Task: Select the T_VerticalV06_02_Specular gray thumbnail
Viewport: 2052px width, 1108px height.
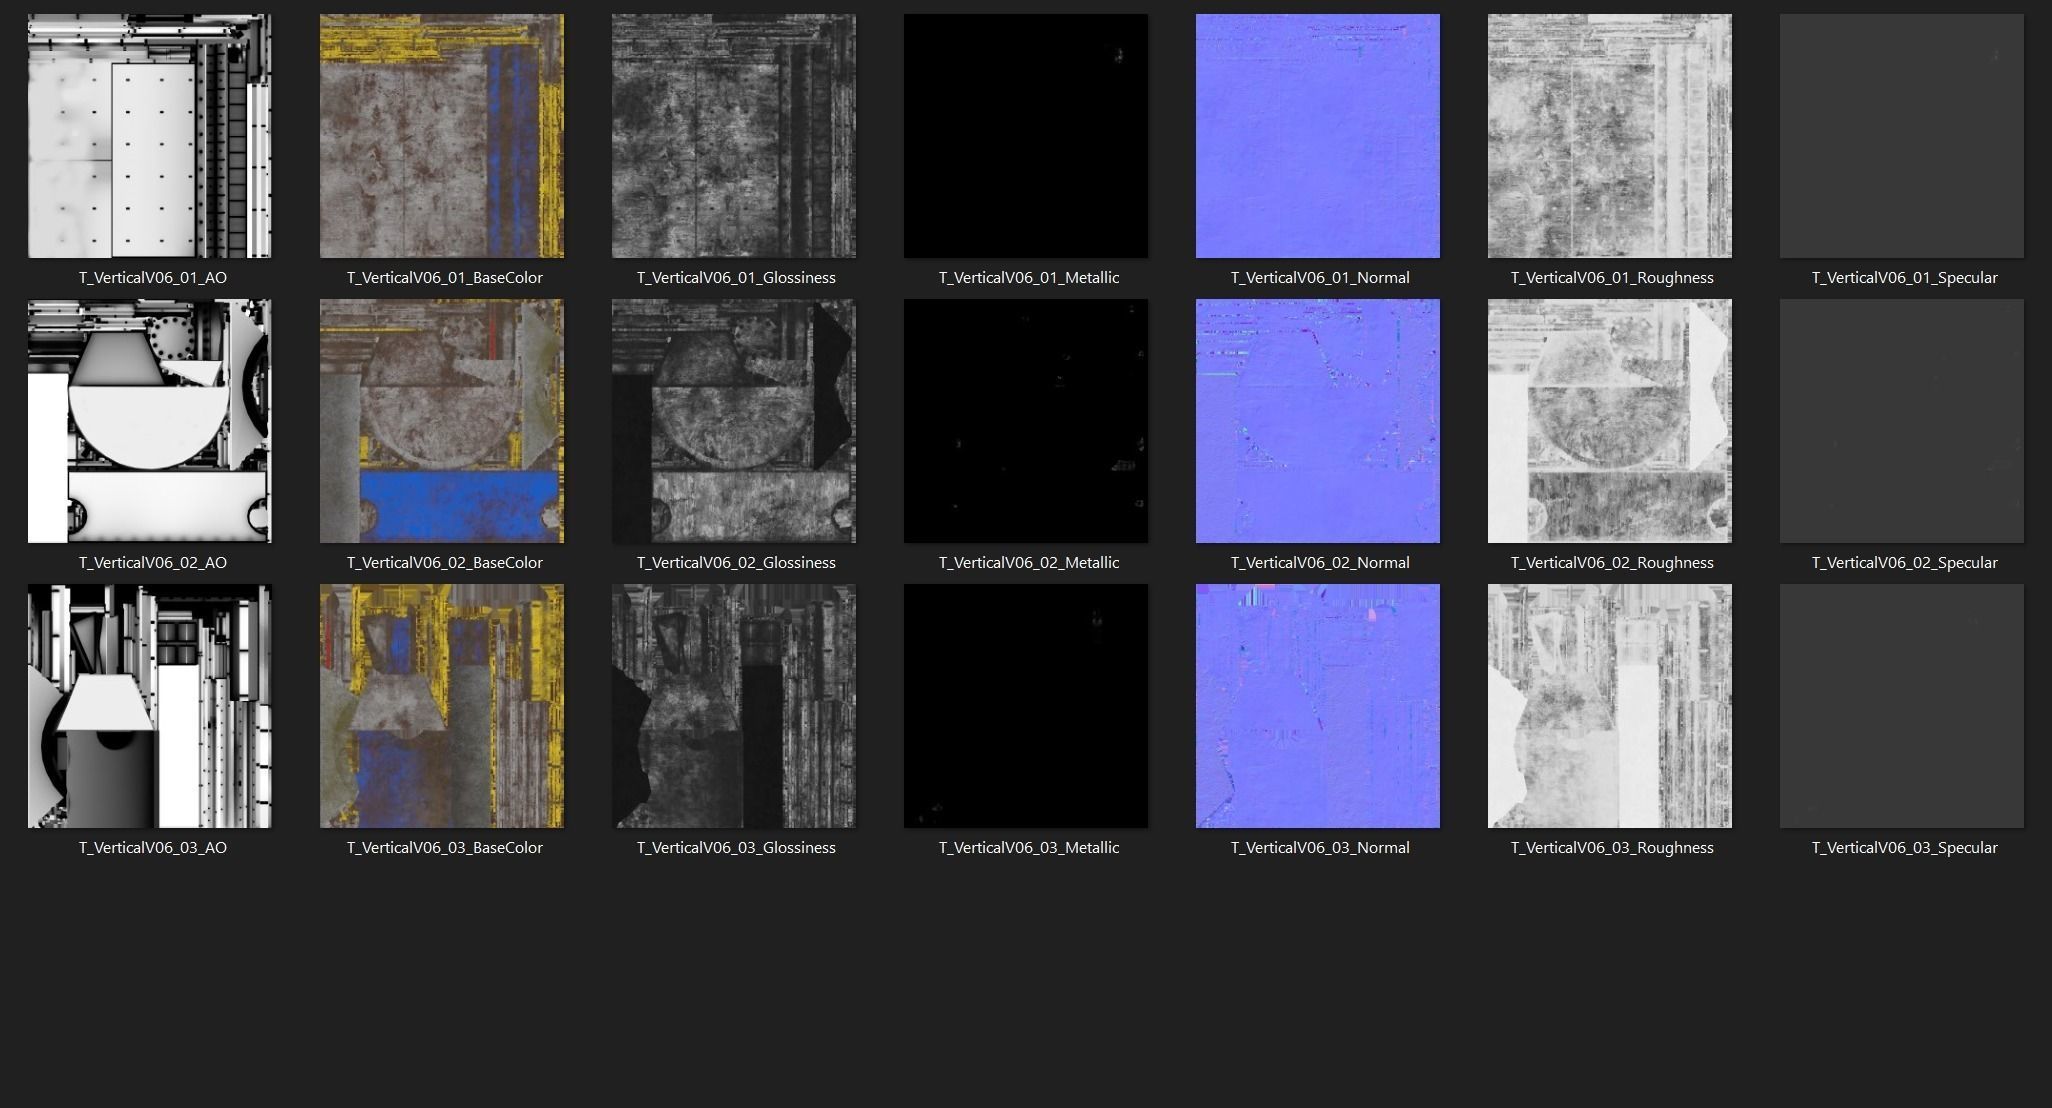Action: point(1902,421)
